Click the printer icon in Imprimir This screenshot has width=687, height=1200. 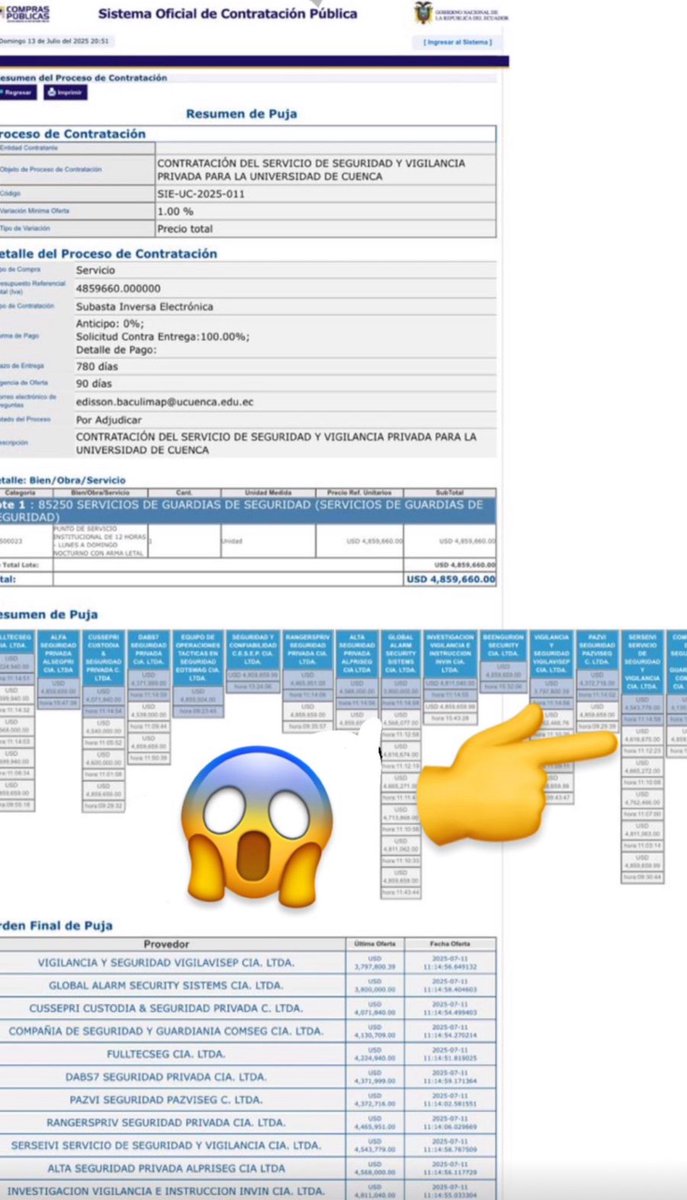(x=50, y=92)
